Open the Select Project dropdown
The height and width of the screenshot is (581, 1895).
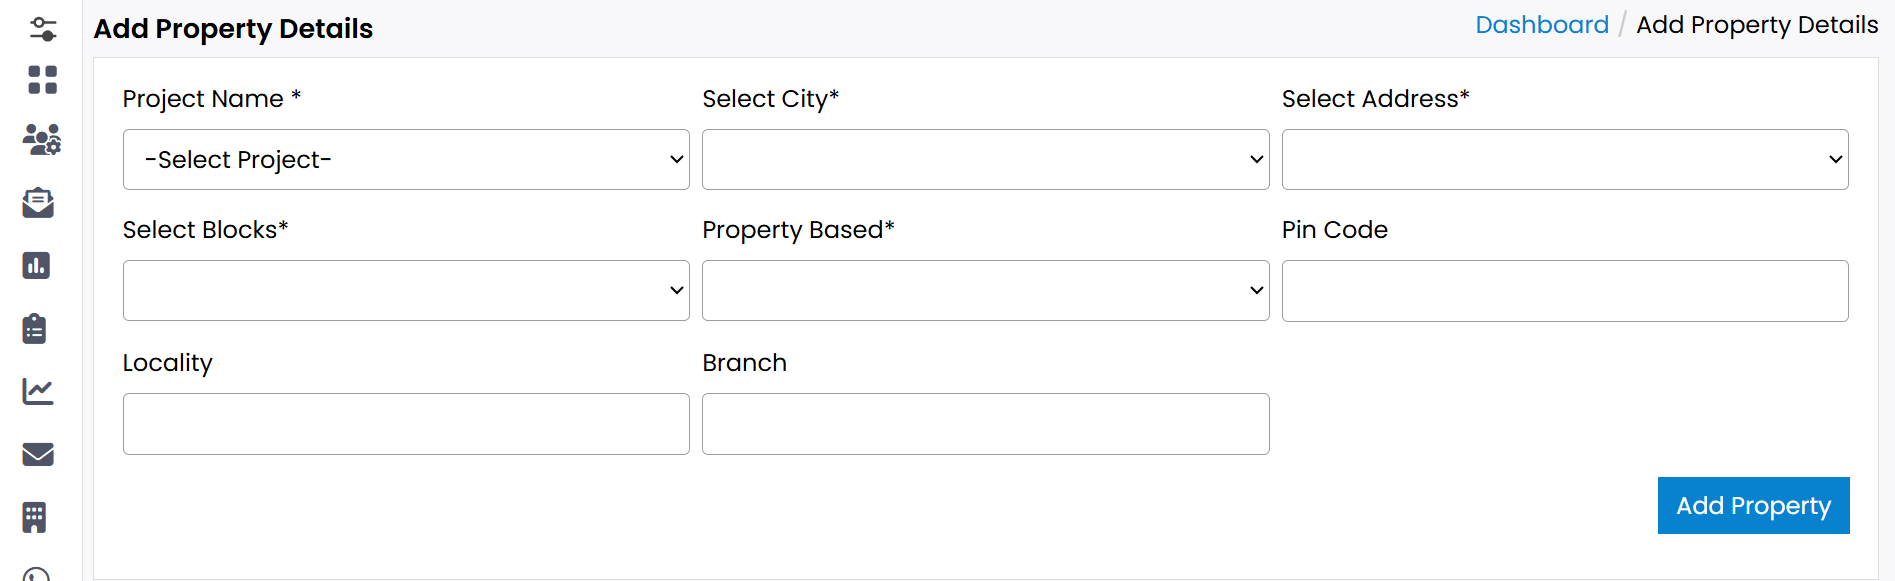[405, 159]
